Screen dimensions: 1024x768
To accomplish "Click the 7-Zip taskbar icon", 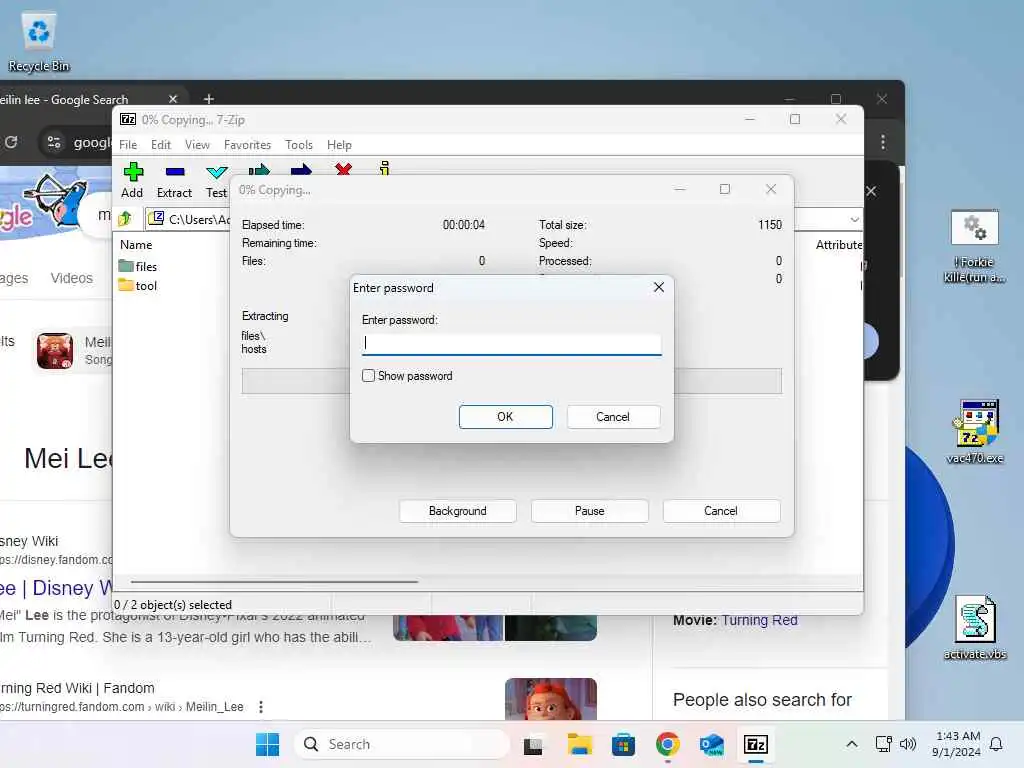I will (x=756, y=744).
